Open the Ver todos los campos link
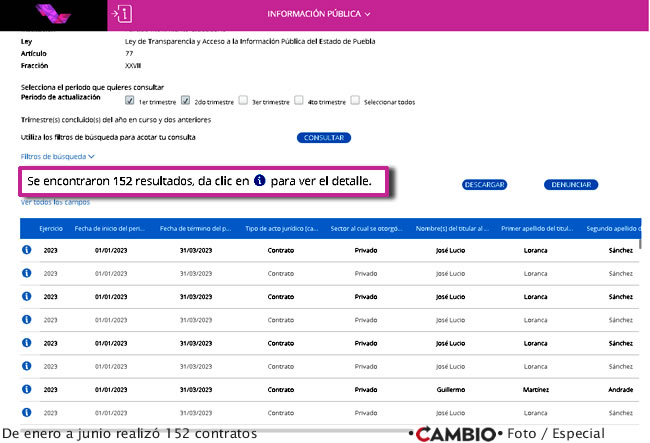Viewport: 650px width, 443px height. click(55, 202)
